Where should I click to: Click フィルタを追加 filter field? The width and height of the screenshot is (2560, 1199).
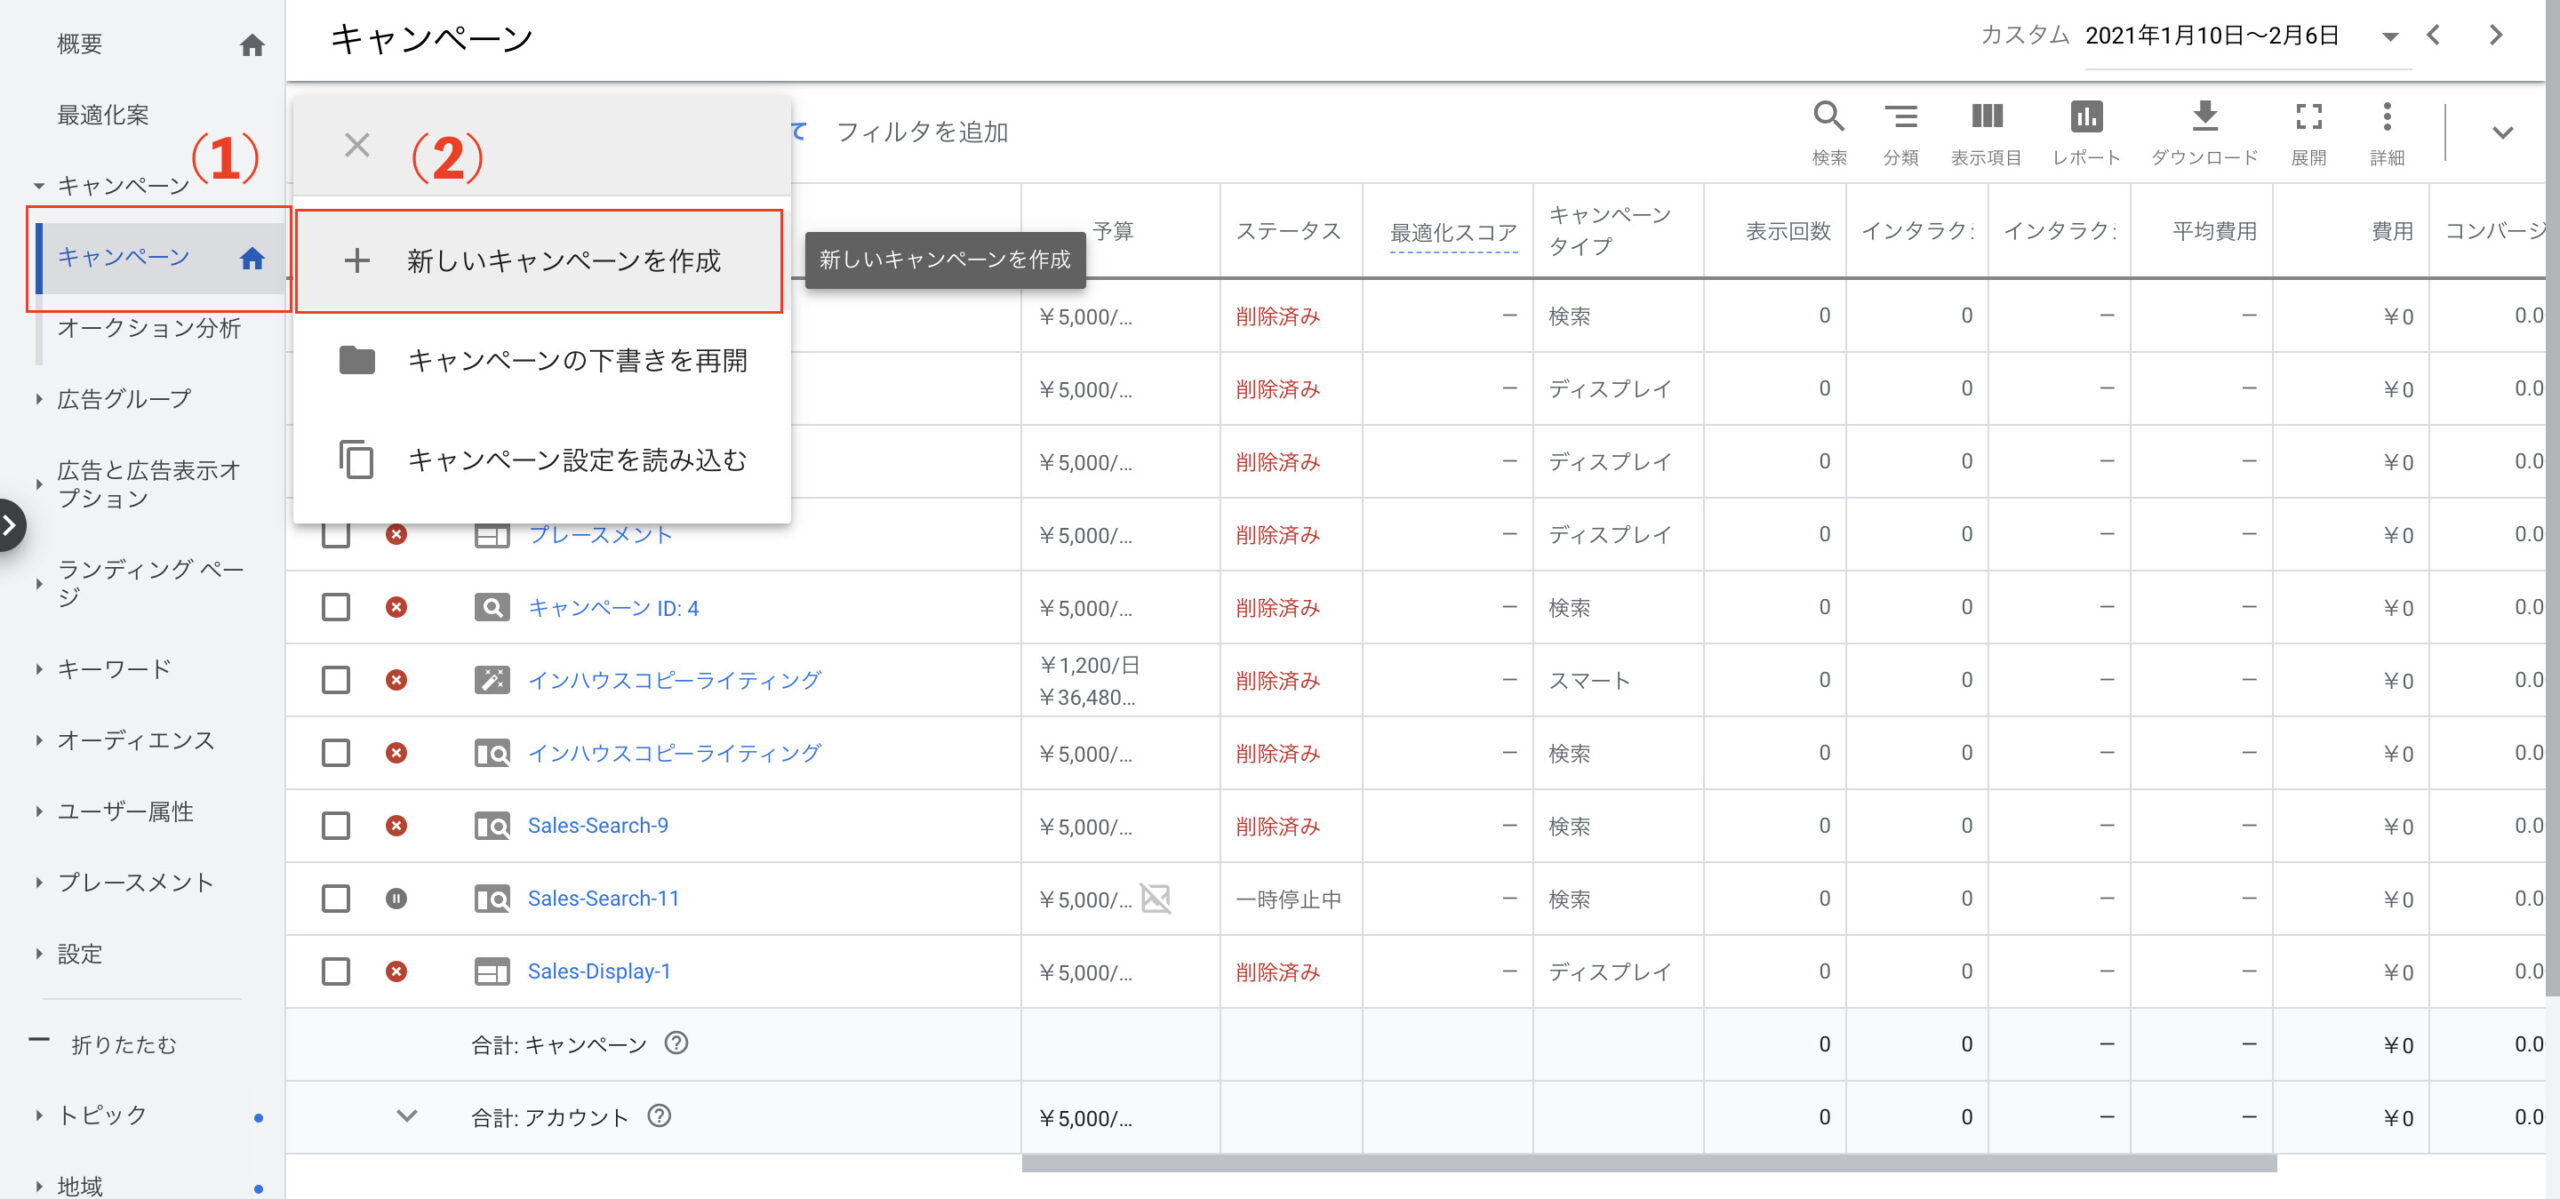click(920, 132)
